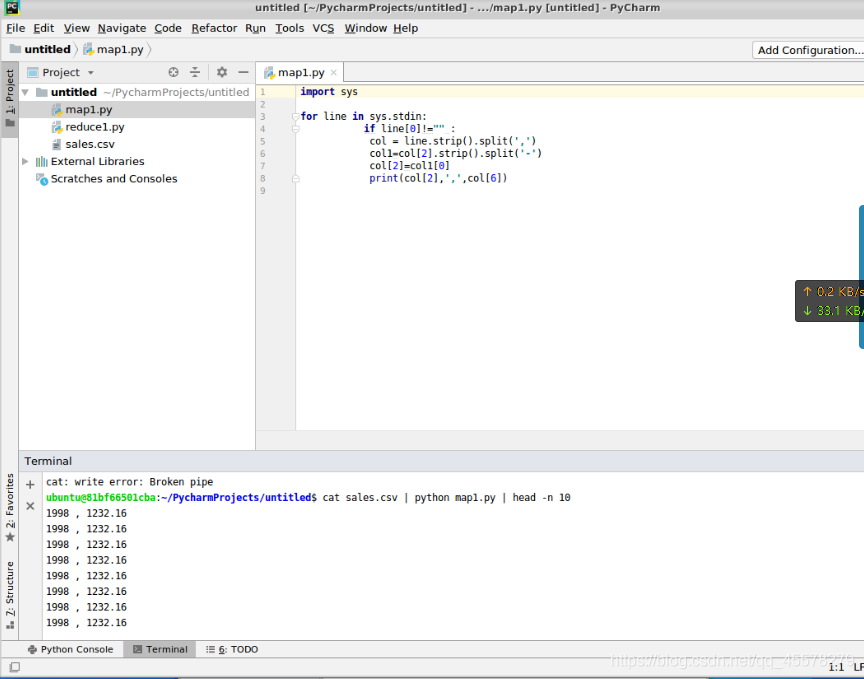The width and height of the screenshot is (864, 679).
Task: Select the map1.py editor tab
Action: pos(300,73)
